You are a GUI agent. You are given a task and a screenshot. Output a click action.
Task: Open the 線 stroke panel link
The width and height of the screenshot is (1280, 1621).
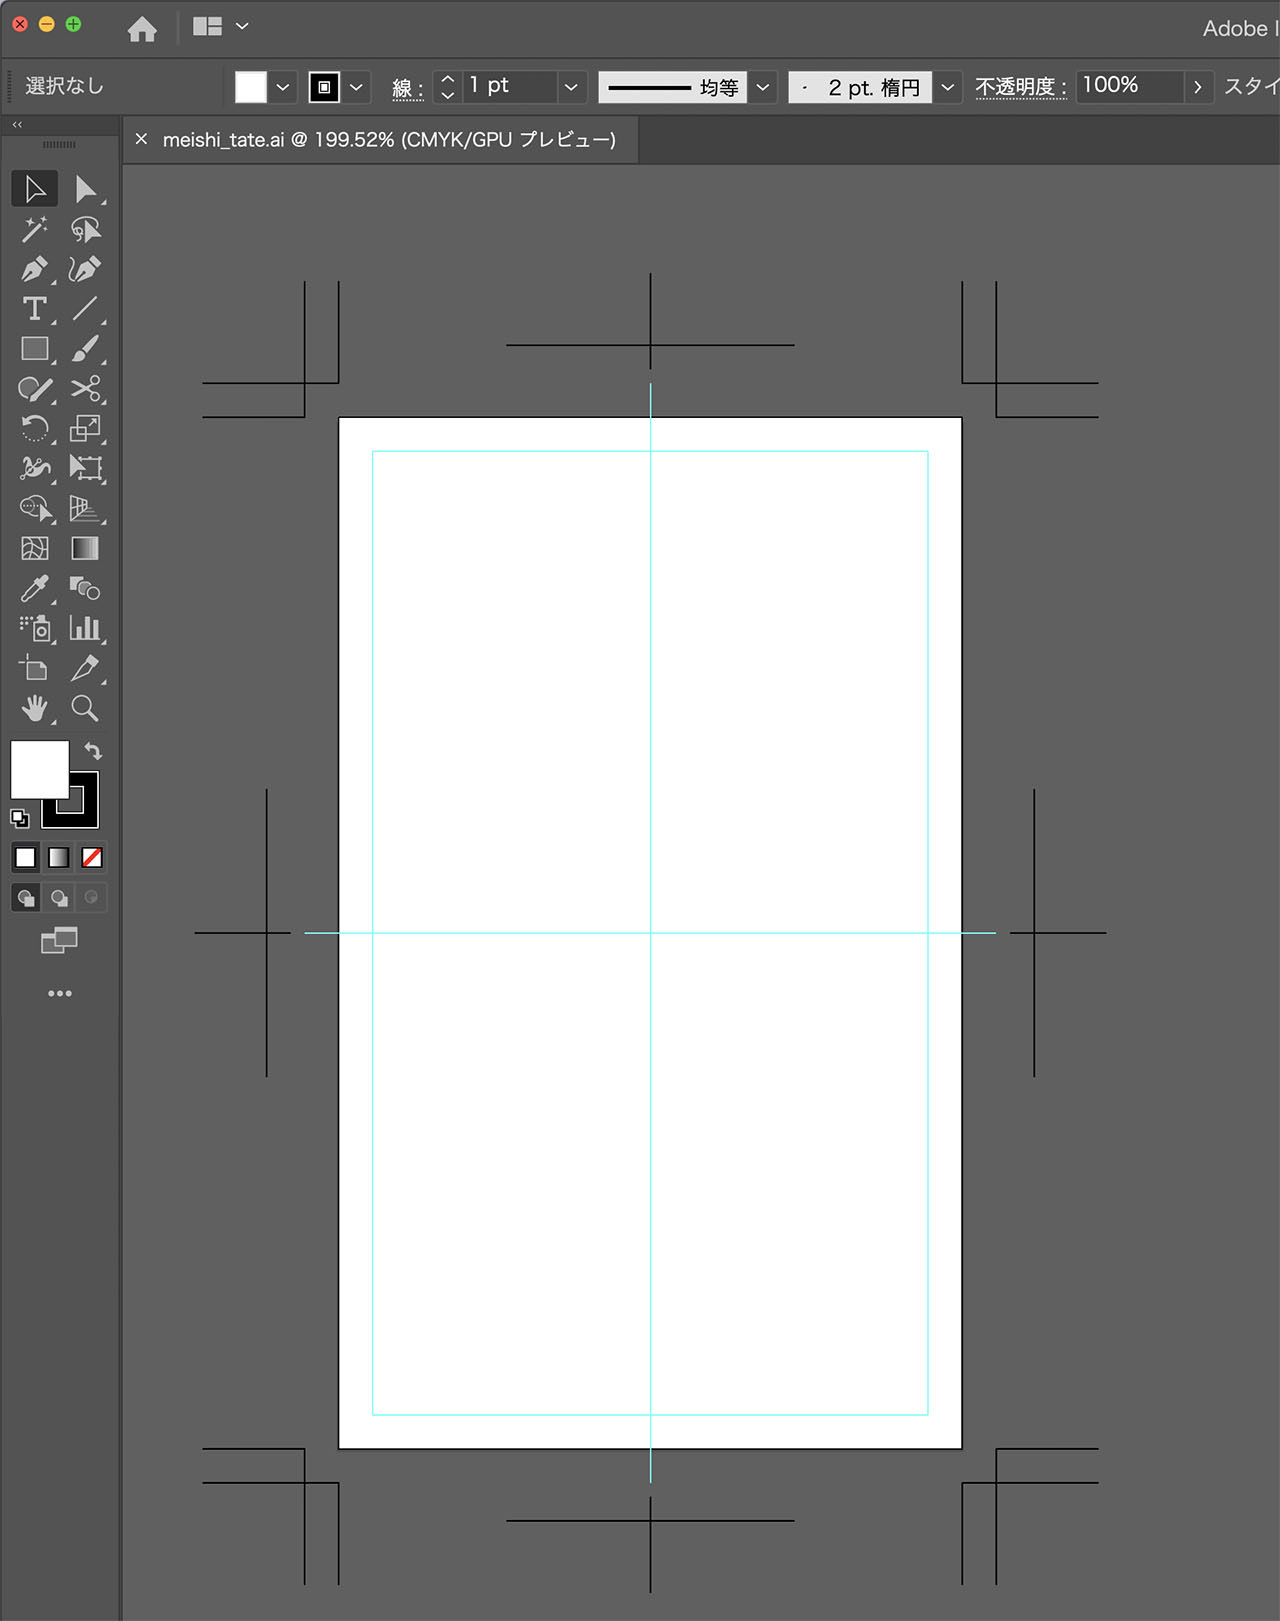[x=407, y=88]
